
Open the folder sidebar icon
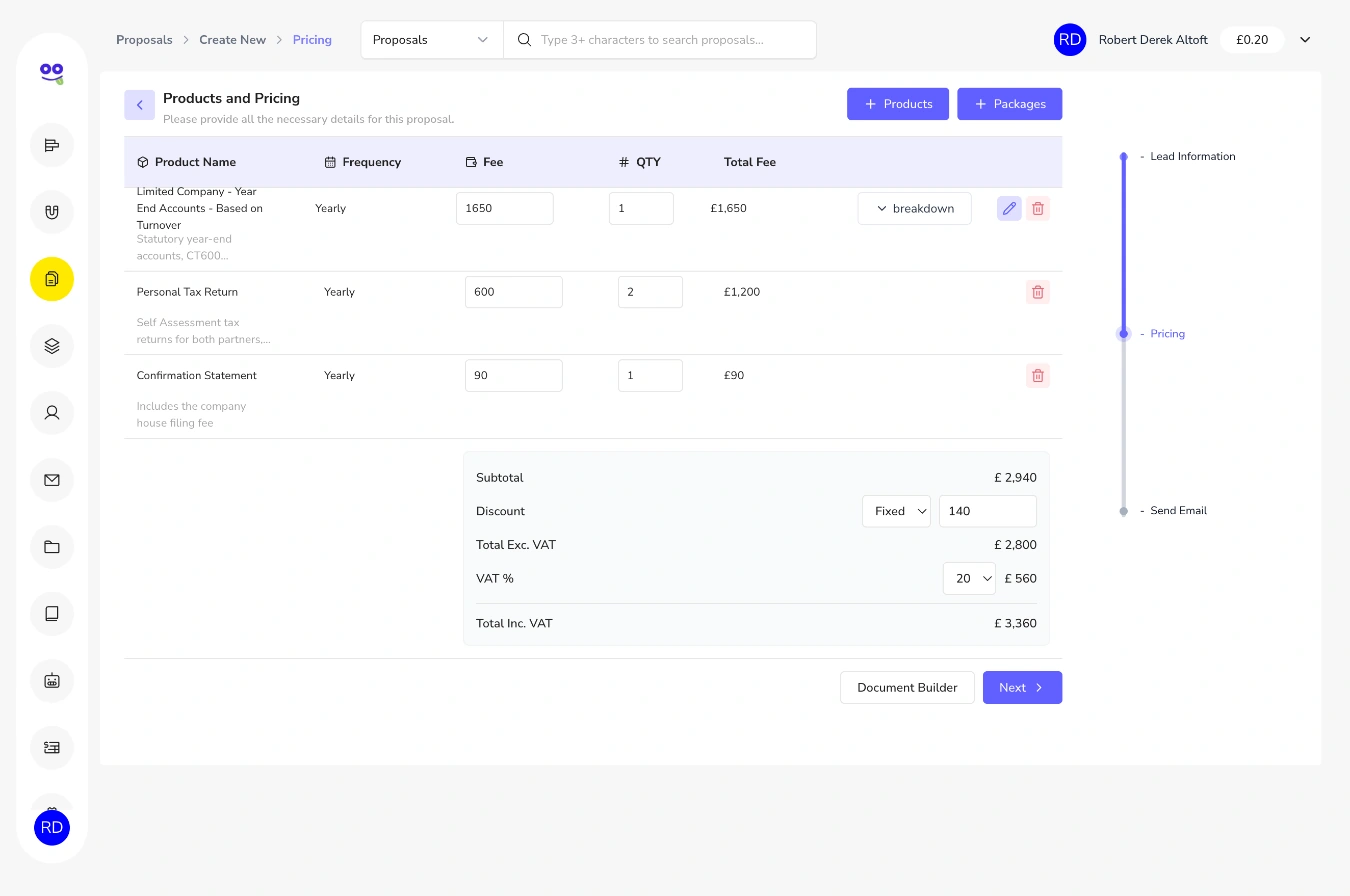tap(52, 547)
